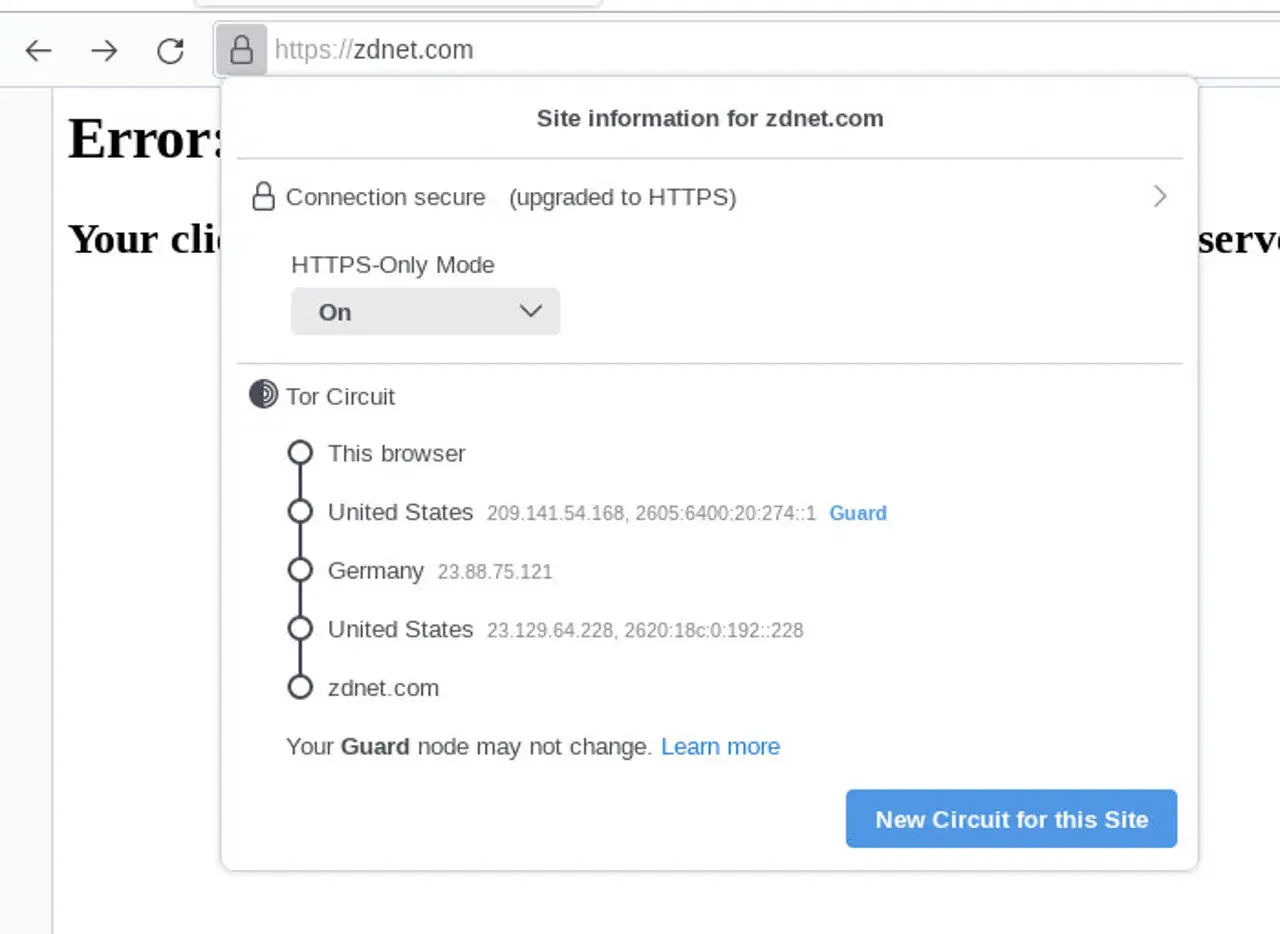Click the Site information for zdnet.com header
This screenshot has height=934, width=1280.
(x=710, y=119)
